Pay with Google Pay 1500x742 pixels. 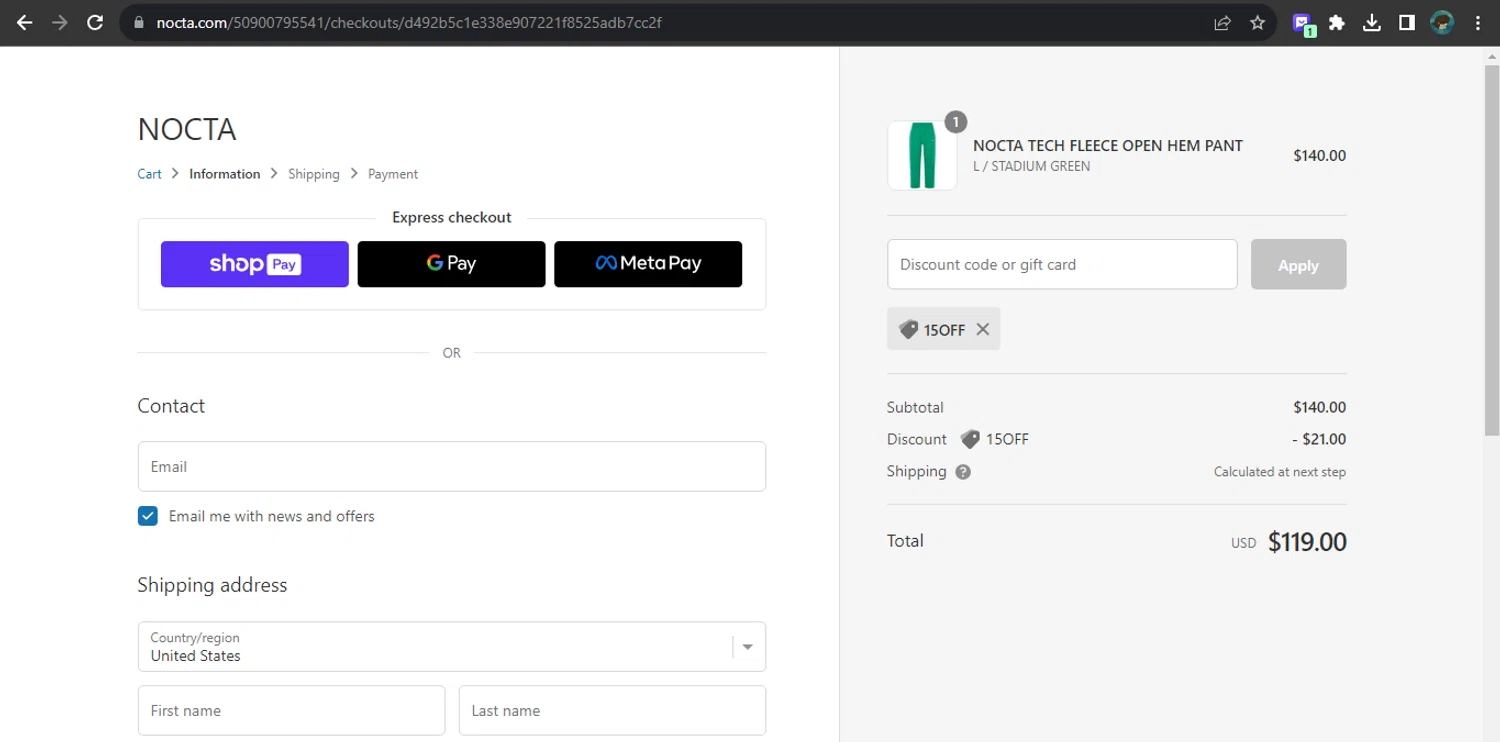tap(451, 264)
